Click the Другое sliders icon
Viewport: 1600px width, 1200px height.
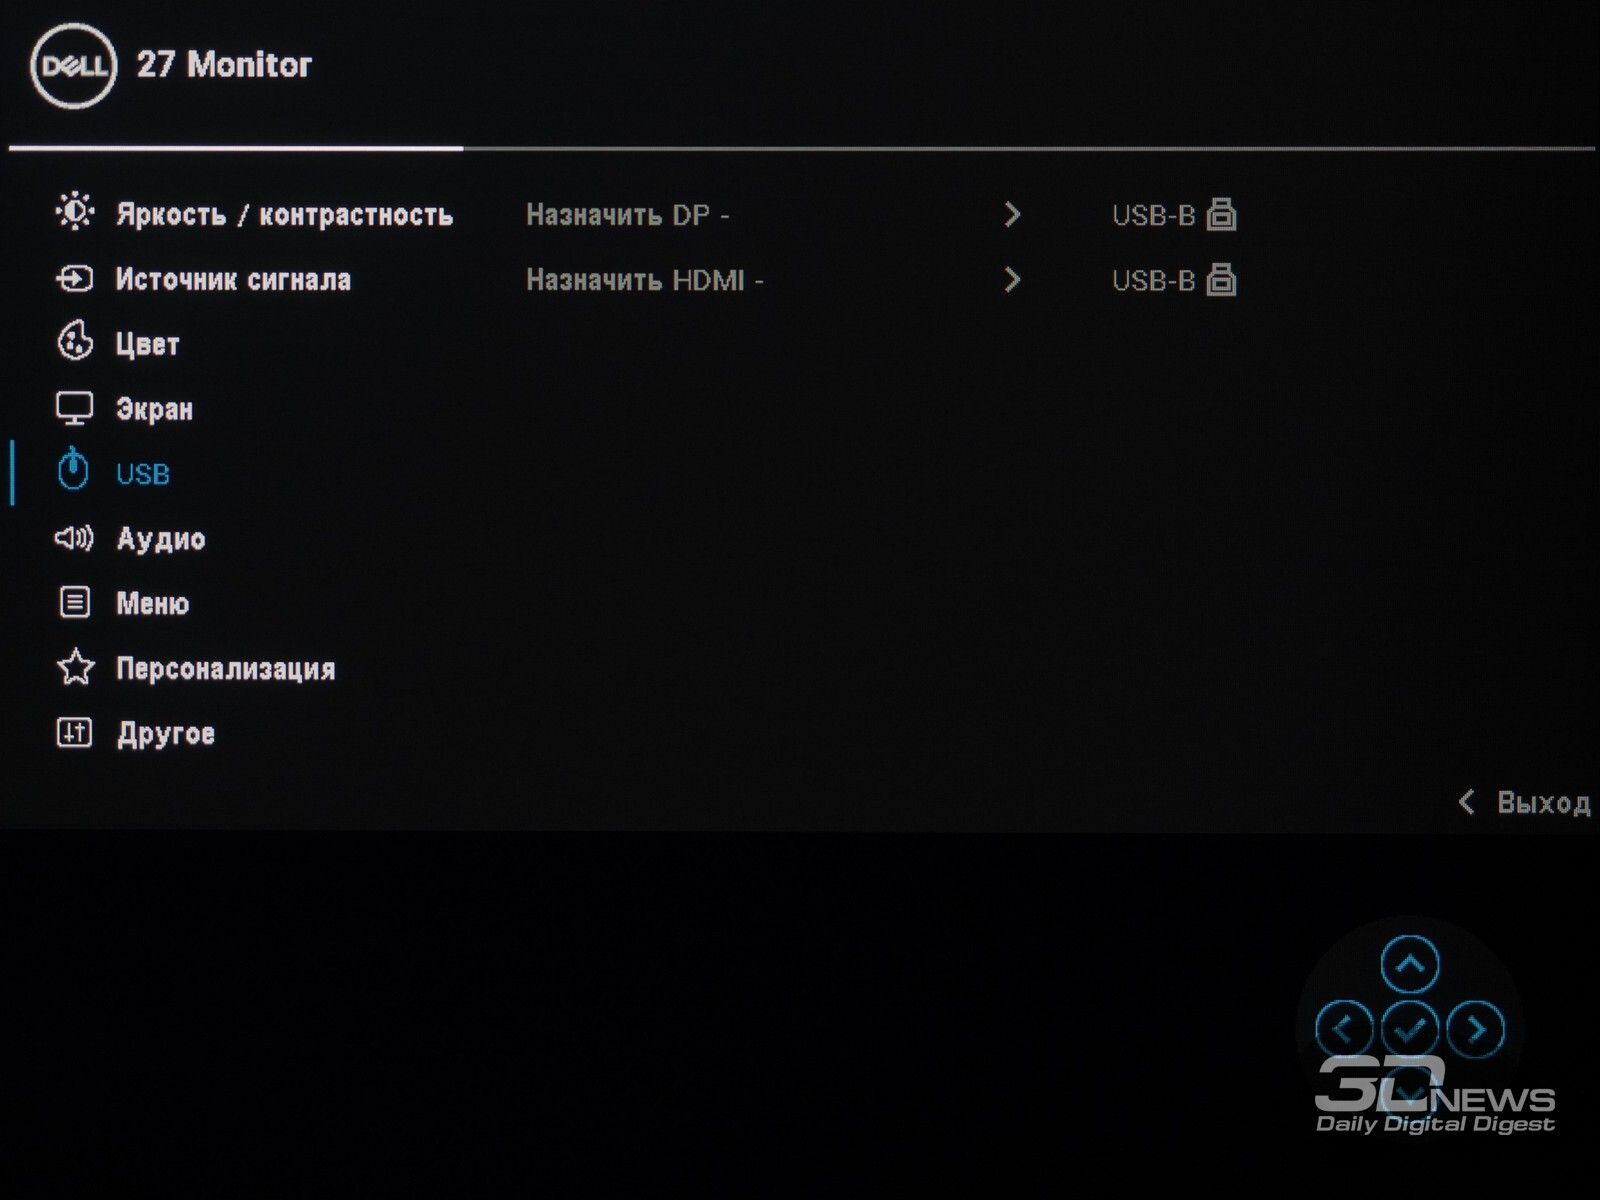tap(74, 732)
